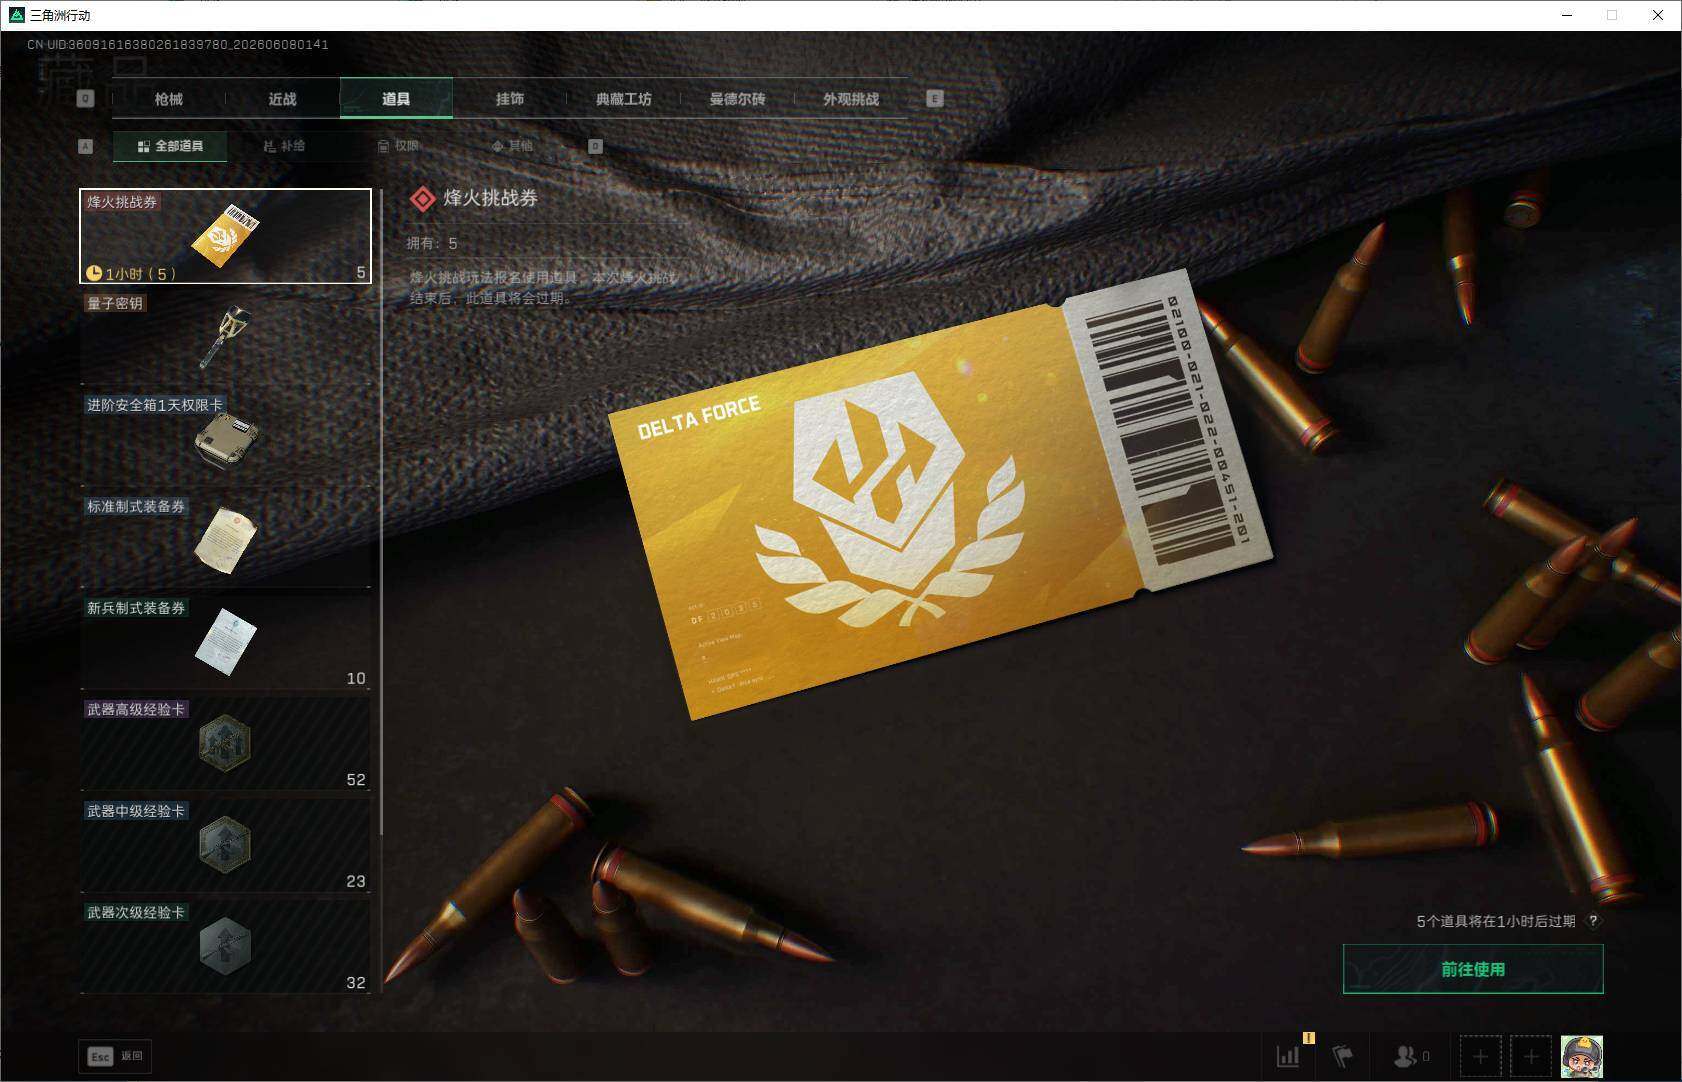Click the D key hint icon
Image resolution: width=1682 pixels, height=1082 pixels.
click(x=595, y=146)
